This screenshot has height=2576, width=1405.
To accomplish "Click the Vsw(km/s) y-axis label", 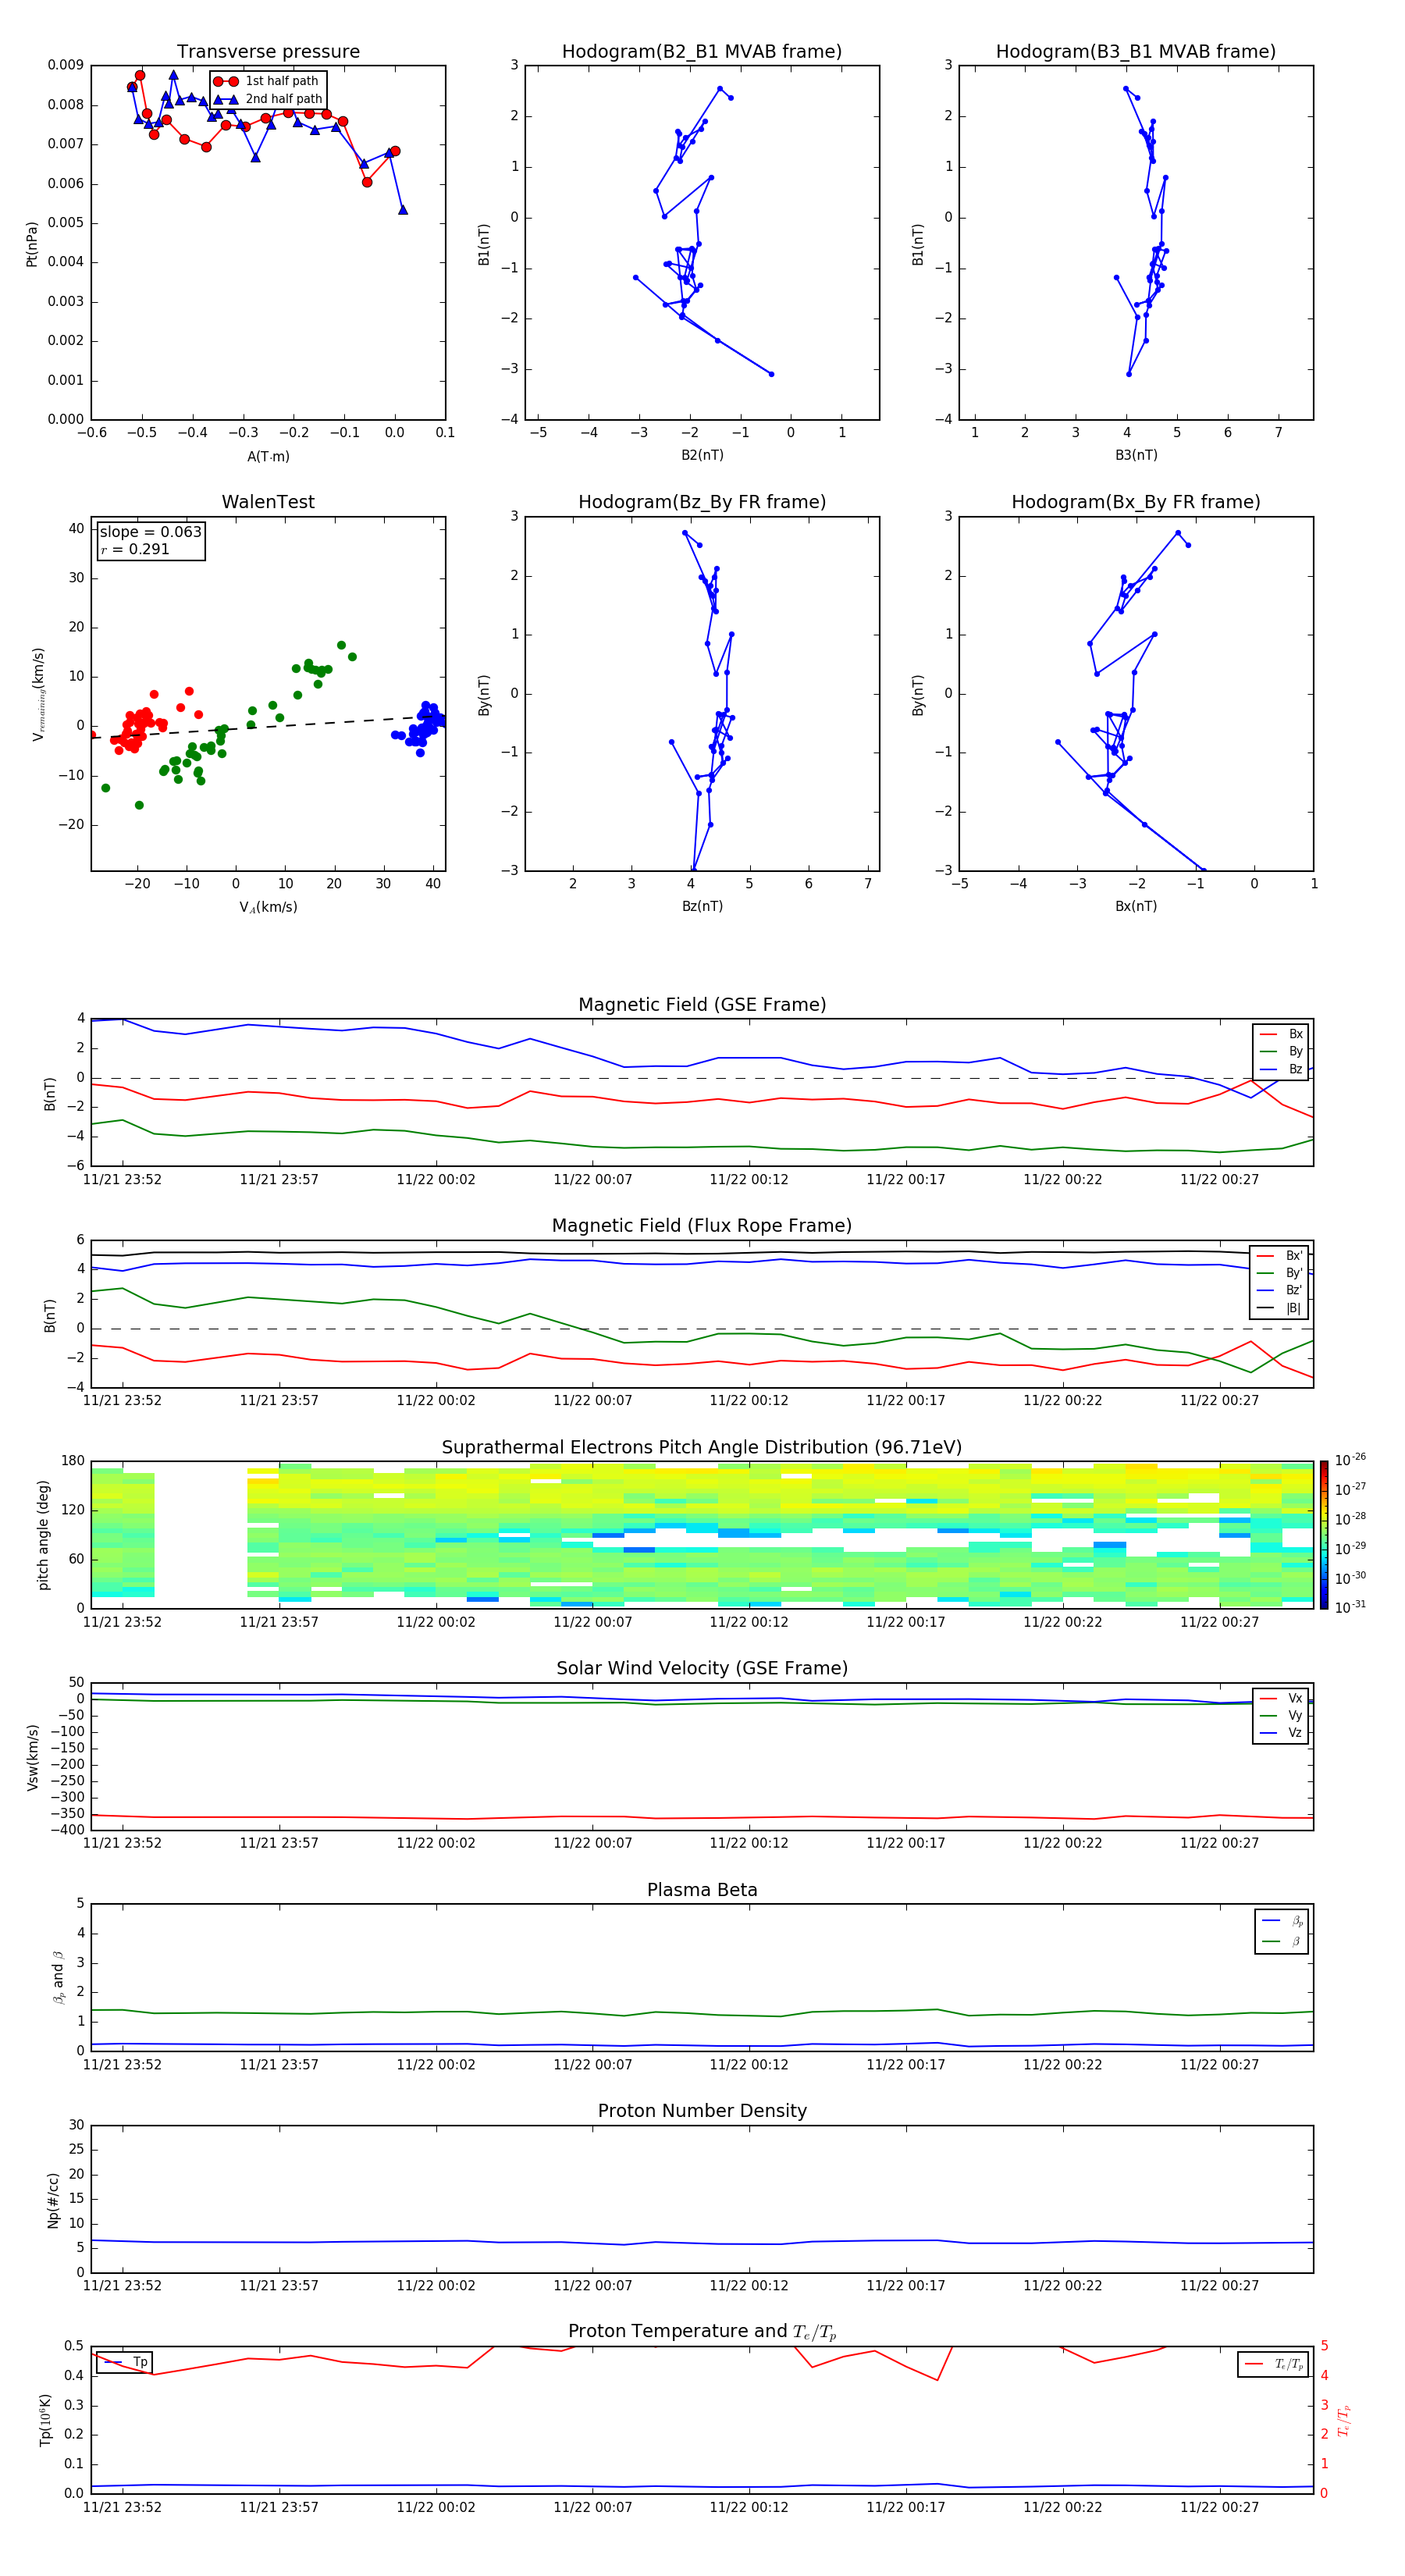I will tap(33, 1757).
